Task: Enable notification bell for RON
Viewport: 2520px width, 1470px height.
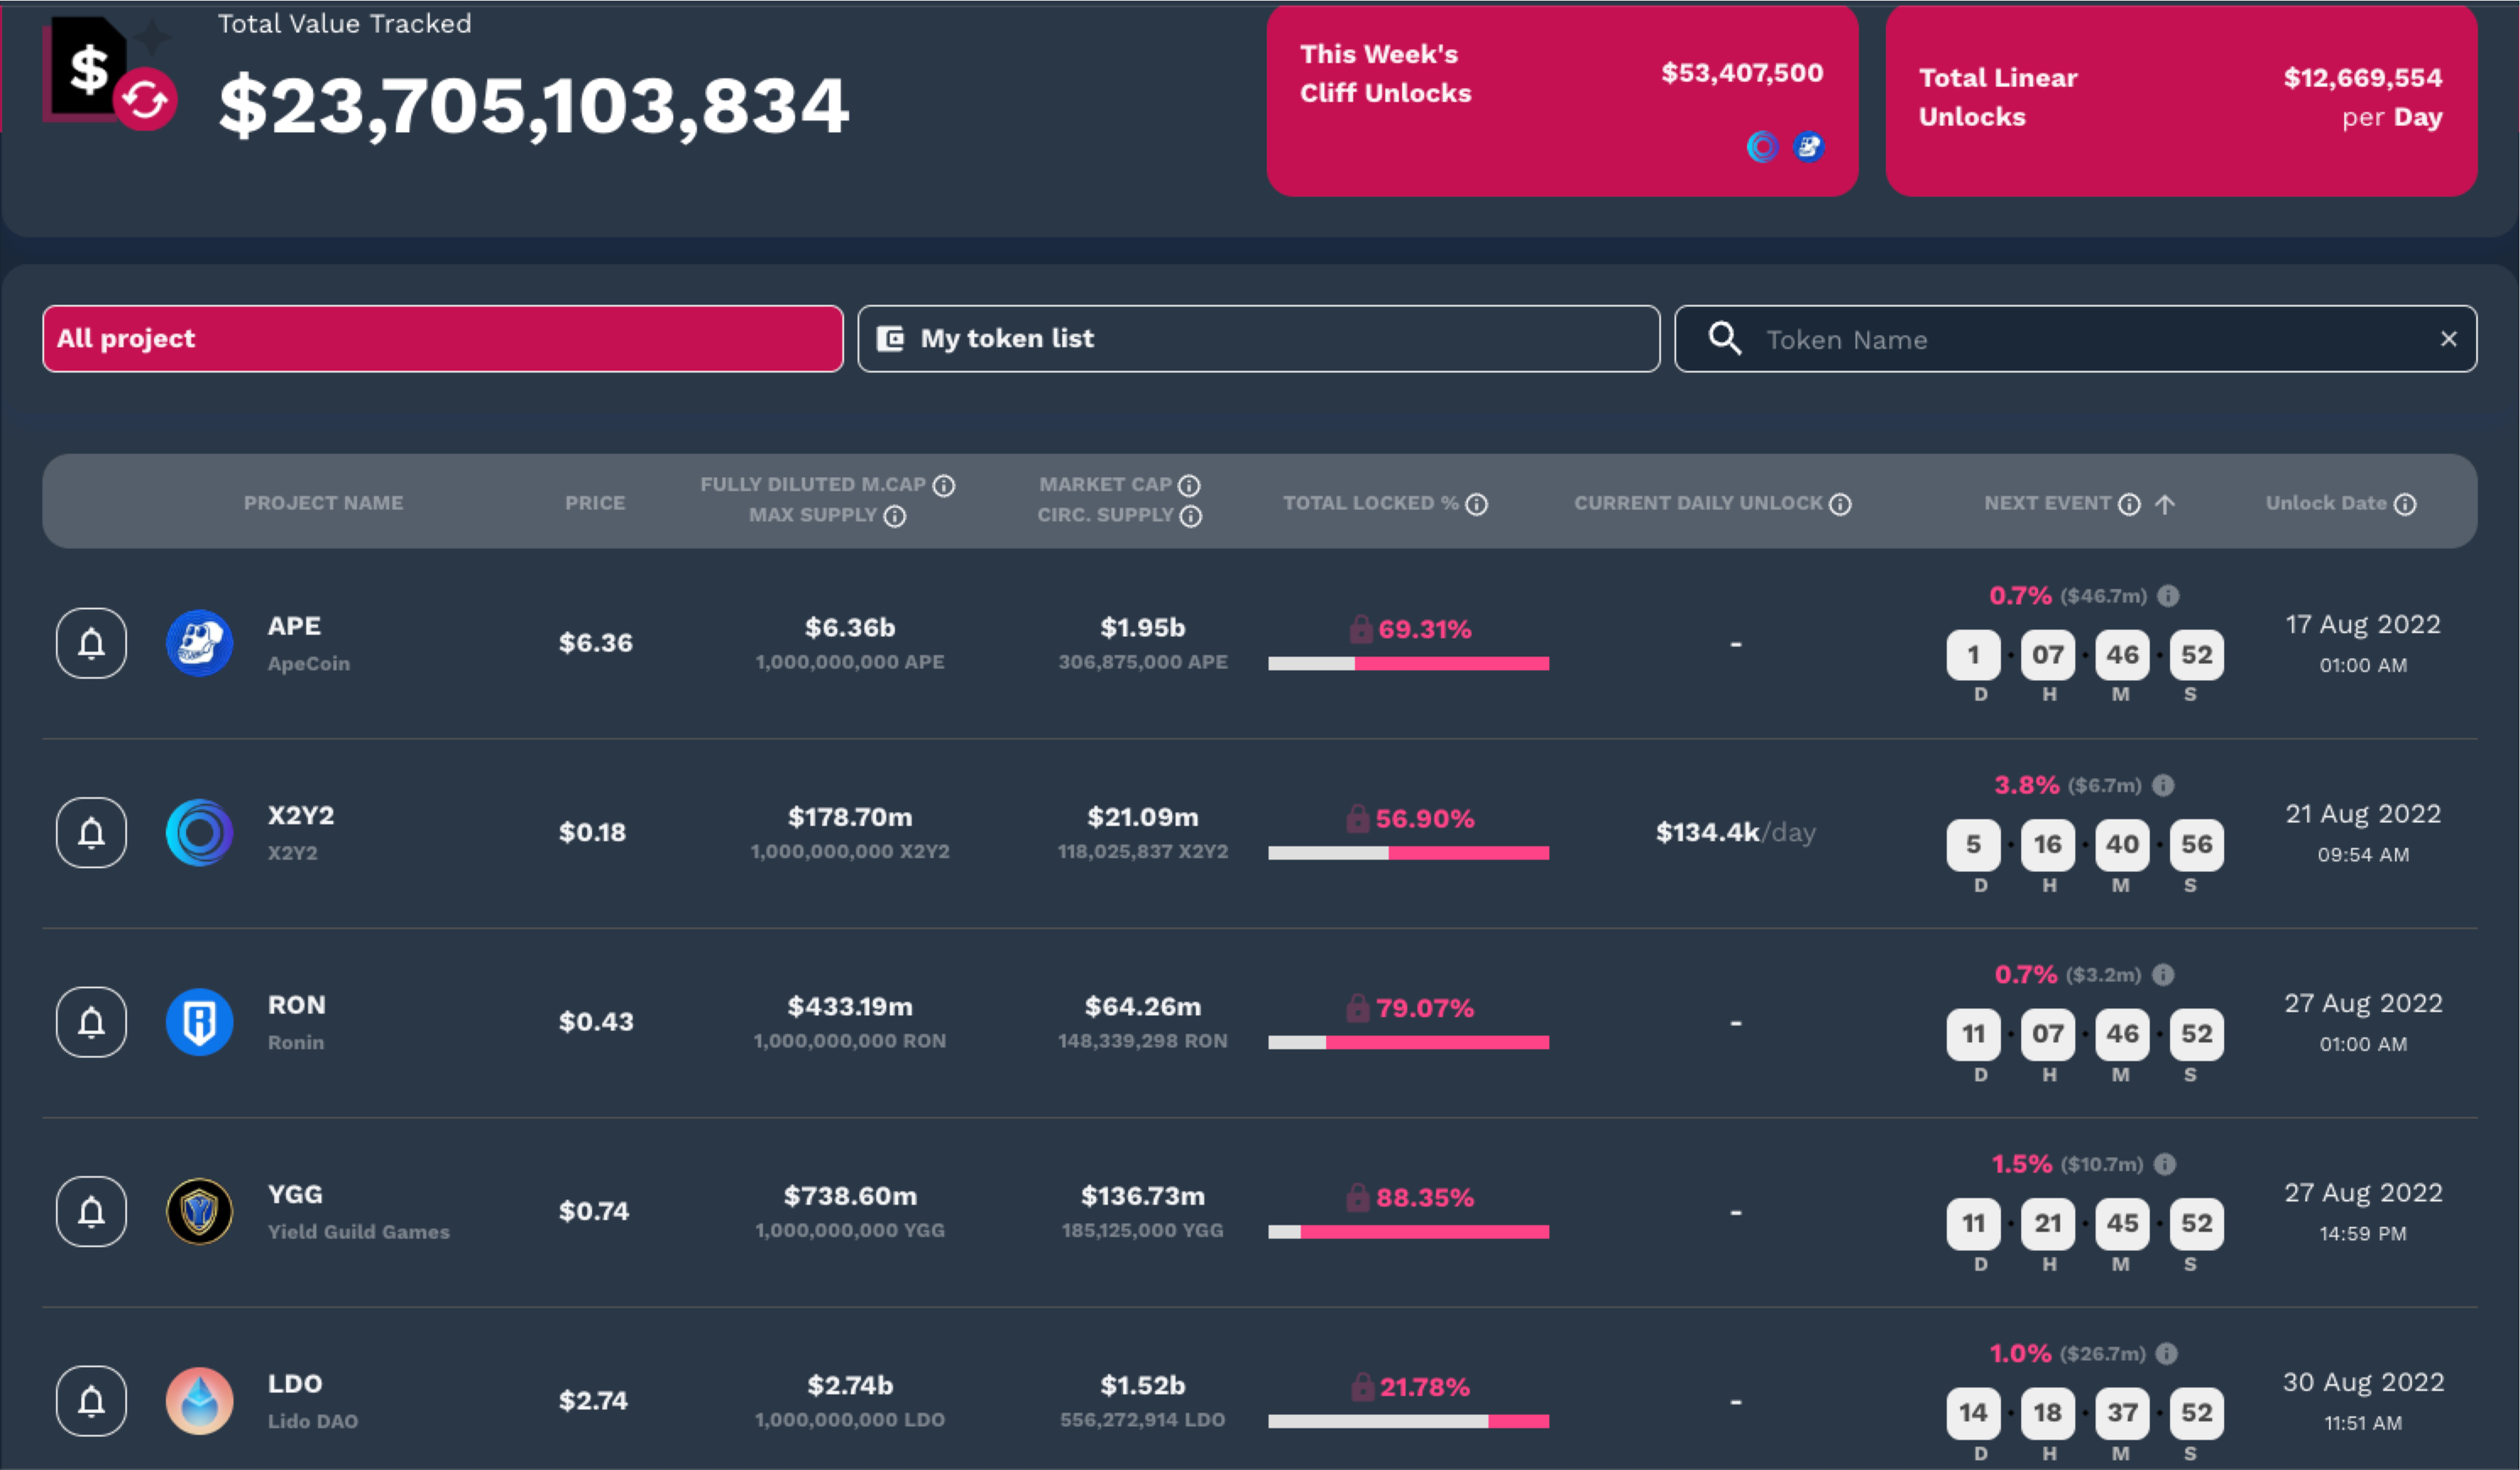Action: pos(91,1022)
